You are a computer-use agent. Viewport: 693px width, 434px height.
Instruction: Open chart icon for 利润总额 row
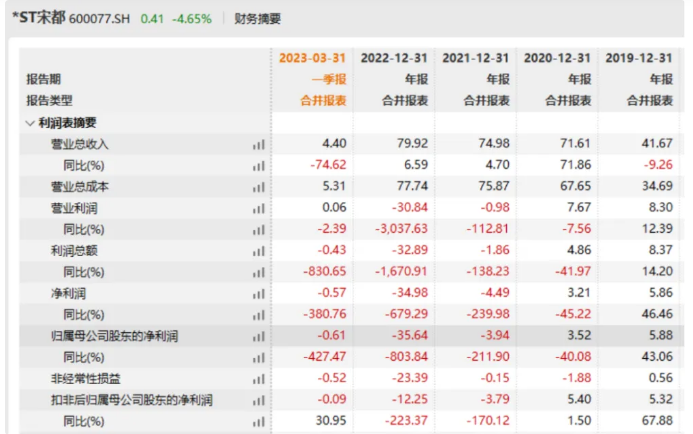259,251
